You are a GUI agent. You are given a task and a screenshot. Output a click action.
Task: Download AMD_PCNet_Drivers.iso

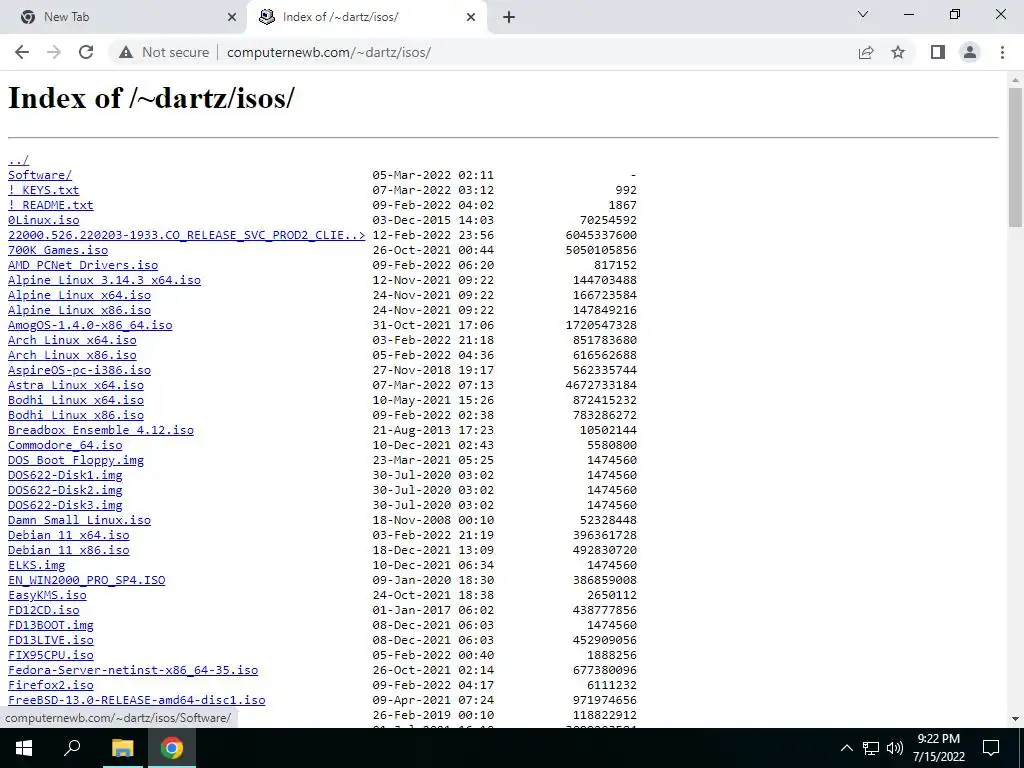click(x=83, y=265)
